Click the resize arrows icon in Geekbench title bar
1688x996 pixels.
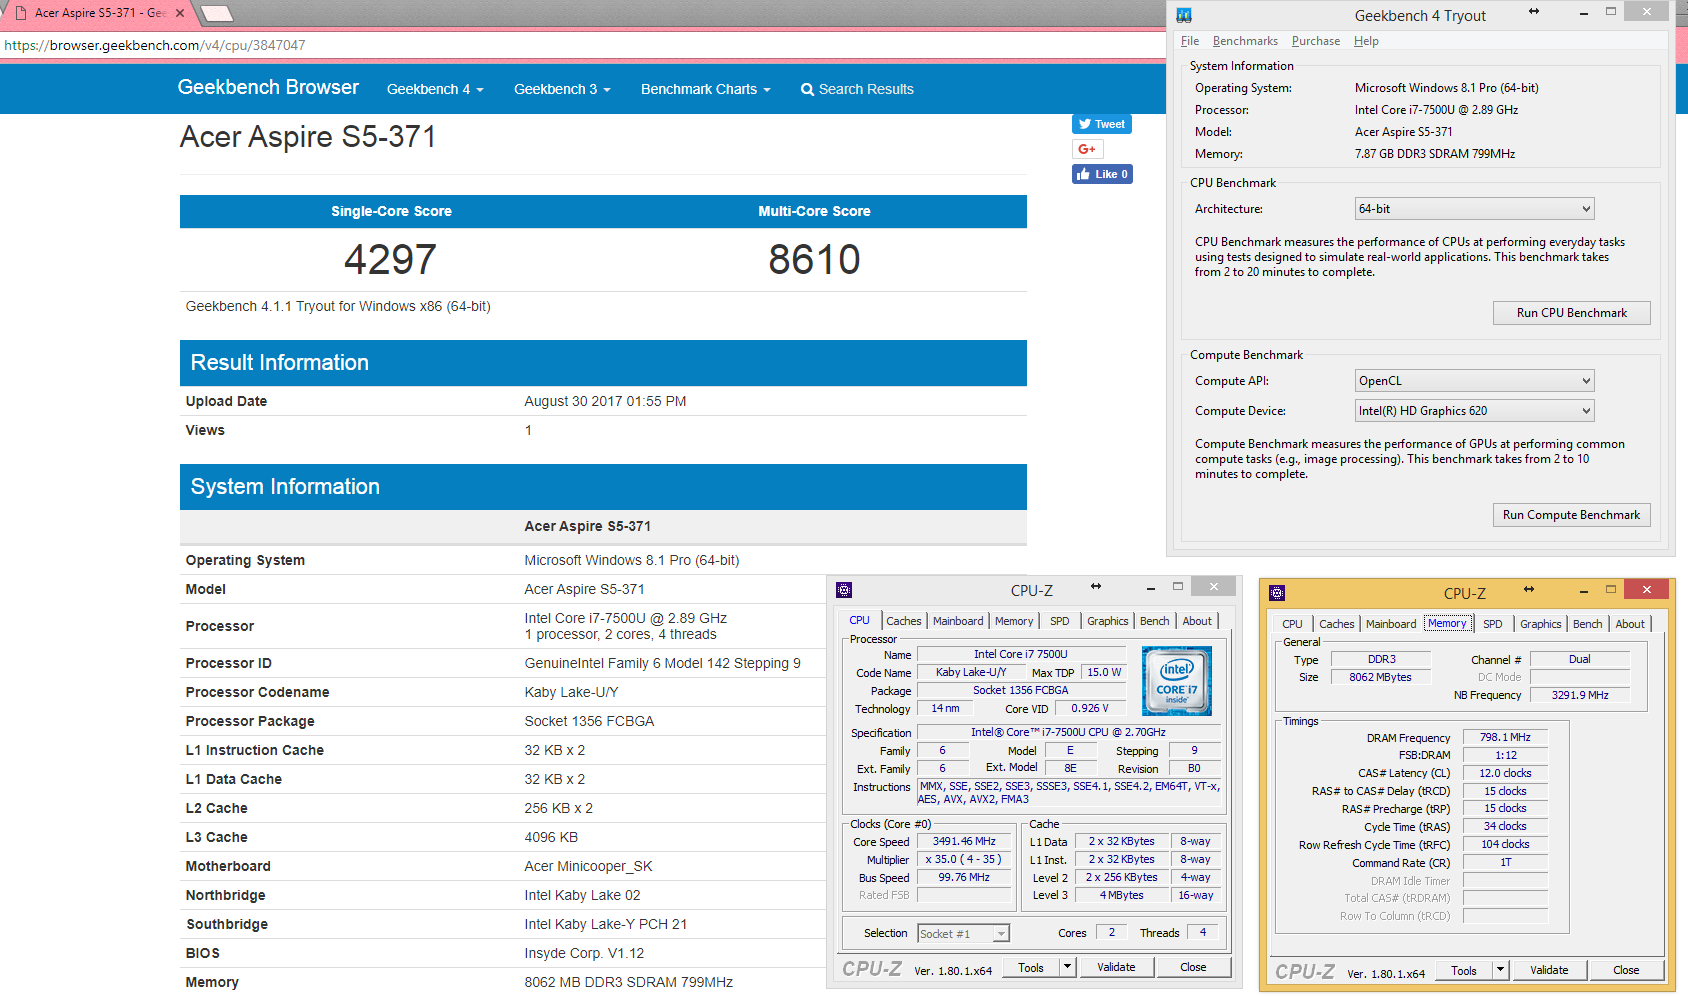[1534, 12]
